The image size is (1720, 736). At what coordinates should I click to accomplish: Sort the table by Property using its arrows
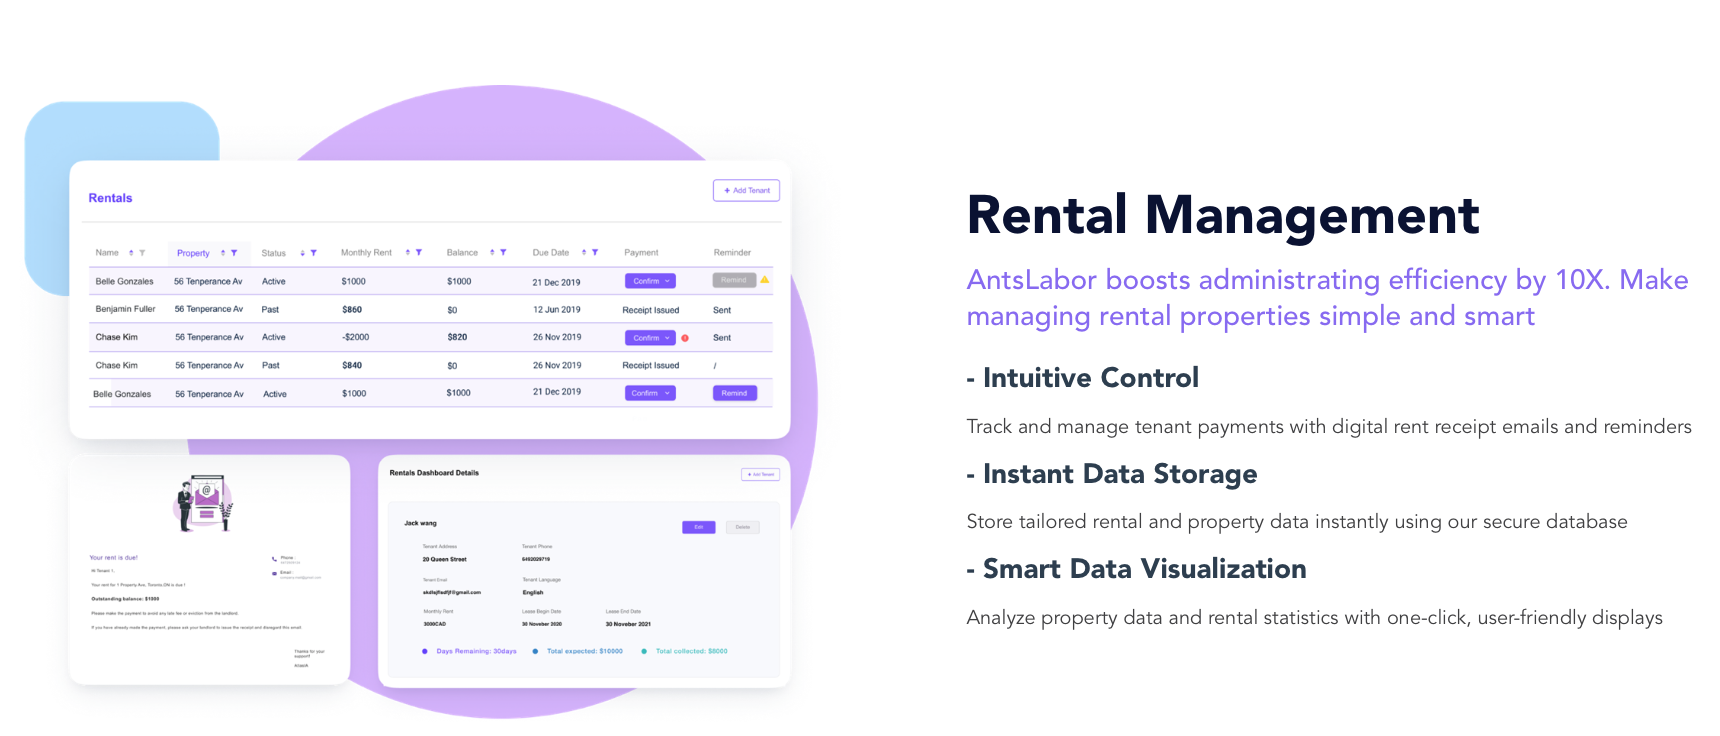(x=223, y=253)
